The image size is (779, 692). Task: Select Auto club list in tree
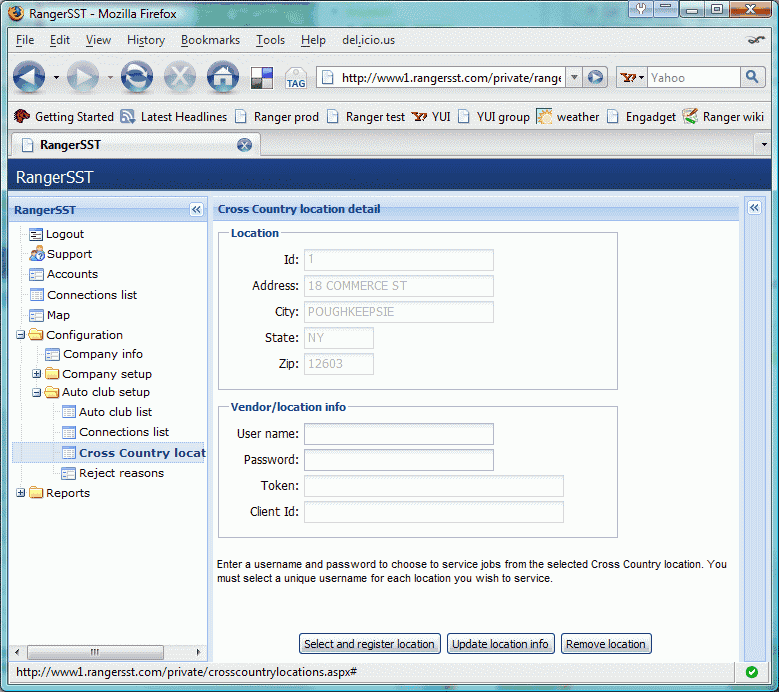(x=115, y=412)
